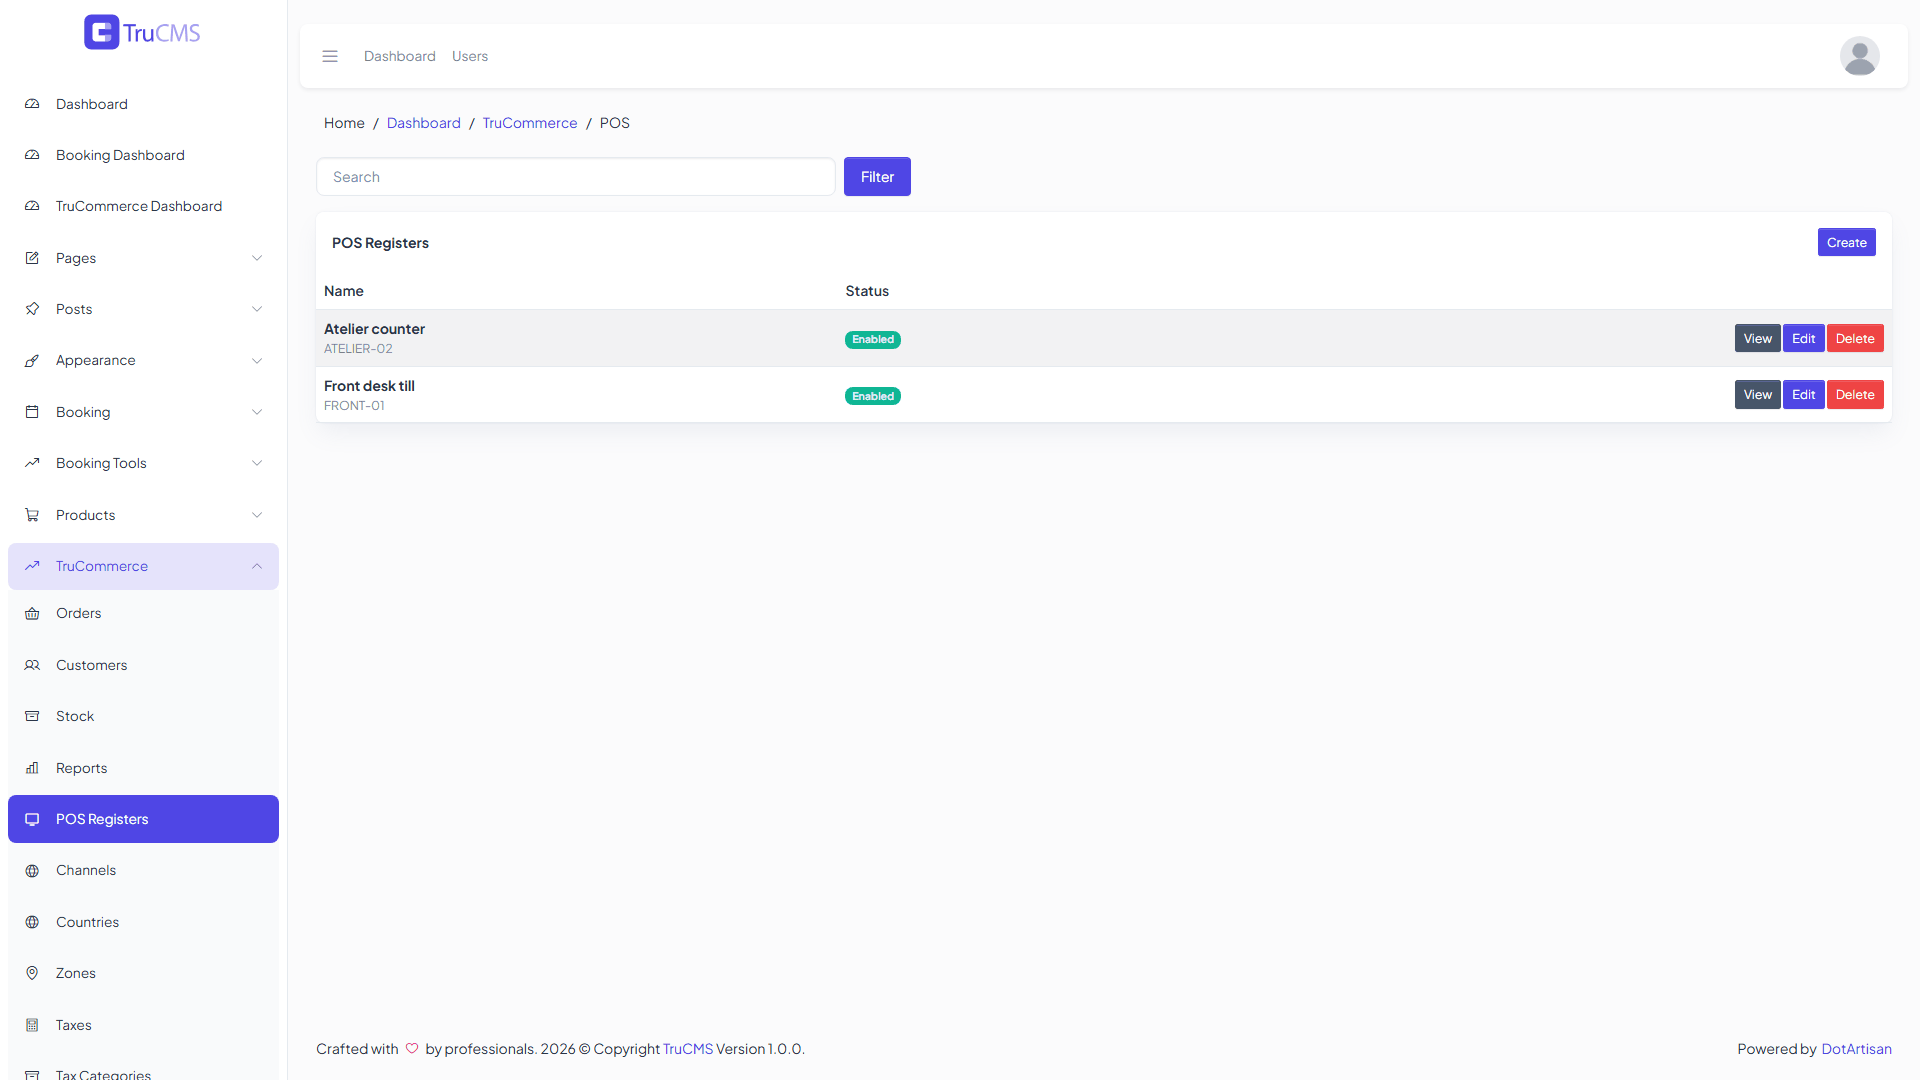The width and height of the screenshot is (1920, 1080).
Task: Click the Posts pin icon
Action: click(32, 309)
